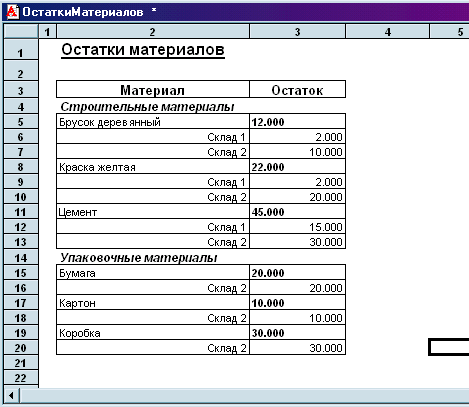469x407 pixels.
Task: Select the Картон cell
Action: (153, 303)
